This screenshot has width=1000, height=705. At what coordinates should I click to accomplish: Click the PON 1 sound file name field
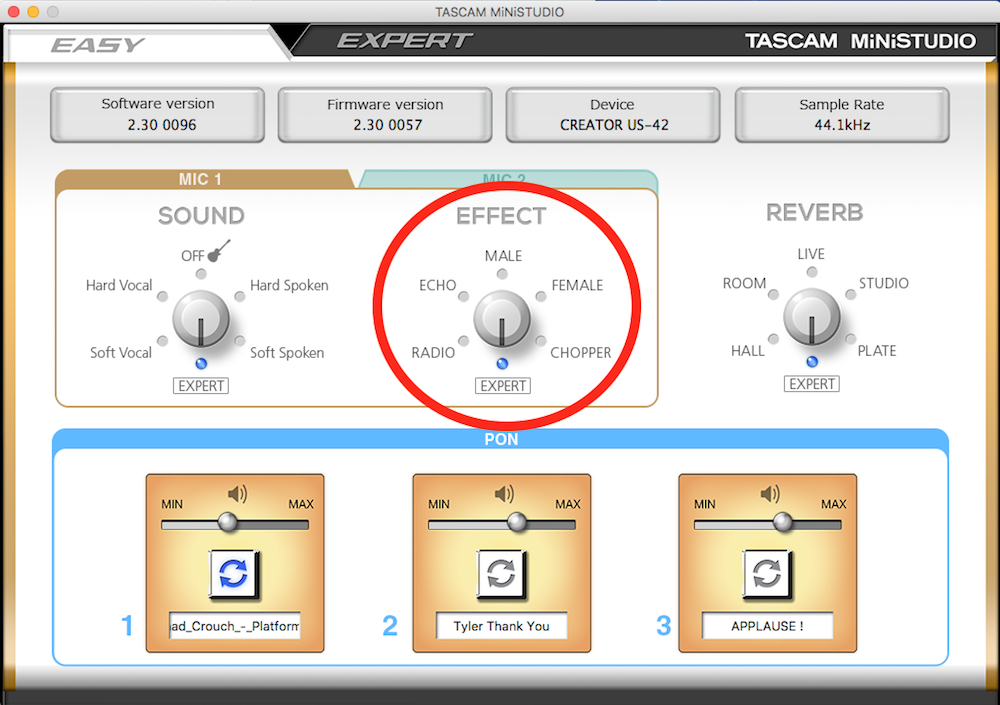tap(235, 626)
